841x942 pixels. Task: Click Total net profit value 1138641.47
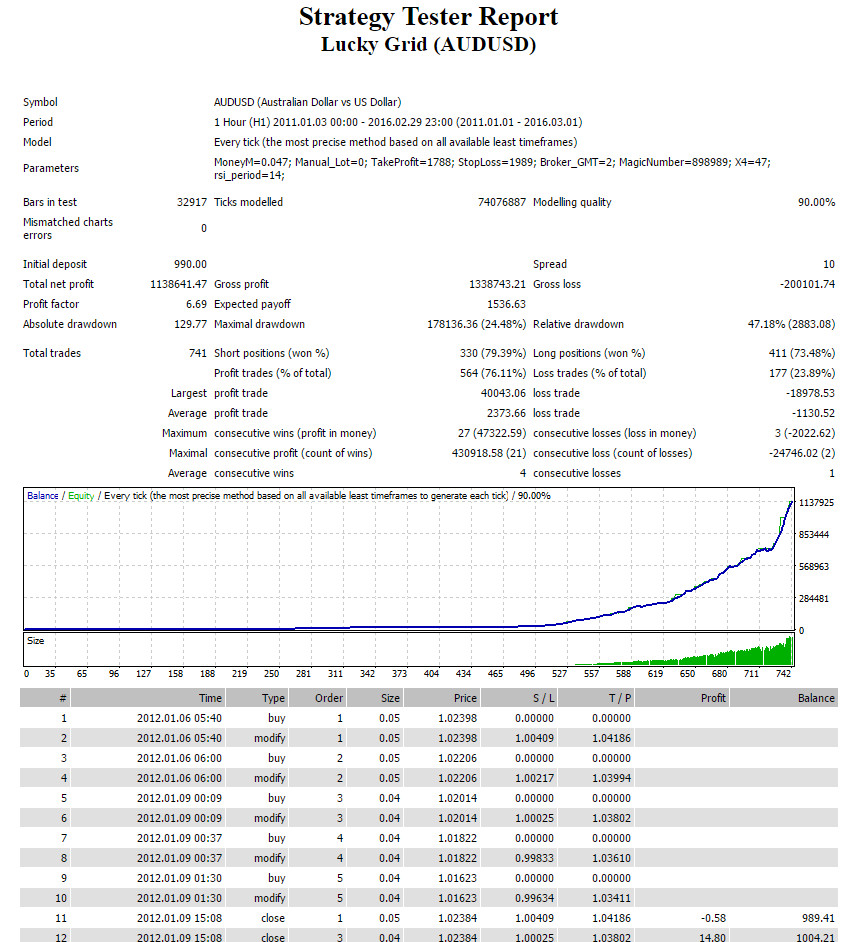(x=178, y=284)
